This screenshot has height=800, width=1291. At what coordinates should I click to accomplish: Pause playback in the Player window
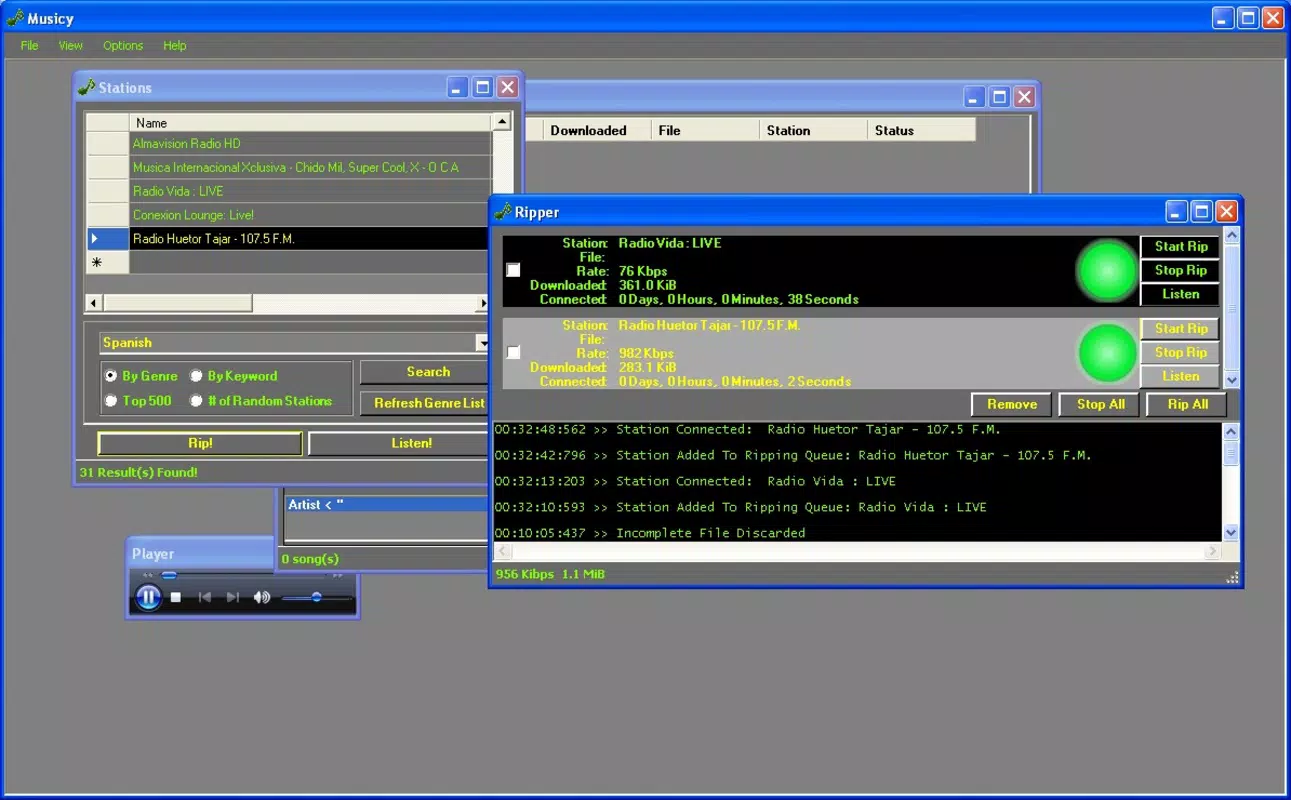click(148, 597)
